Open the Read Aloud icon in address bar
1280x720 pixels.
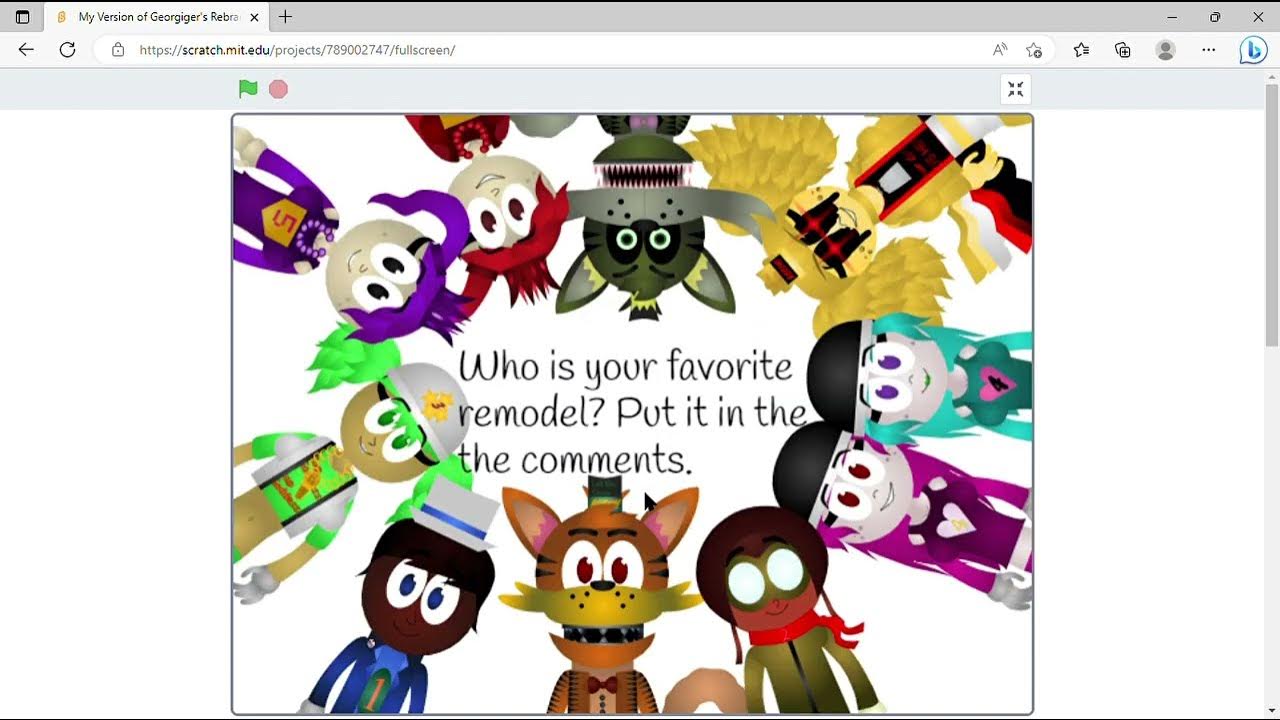pyautogui.click(x=999, y=49)
